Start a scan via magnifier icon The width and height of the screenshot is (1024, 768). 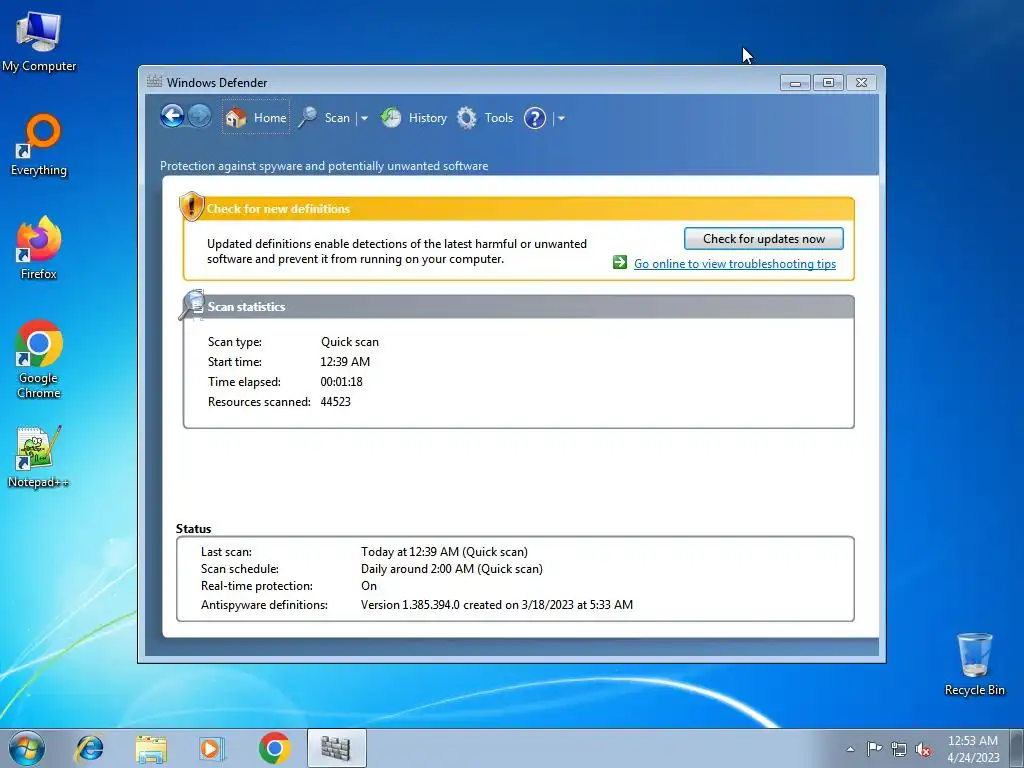[x=308, y=118]
